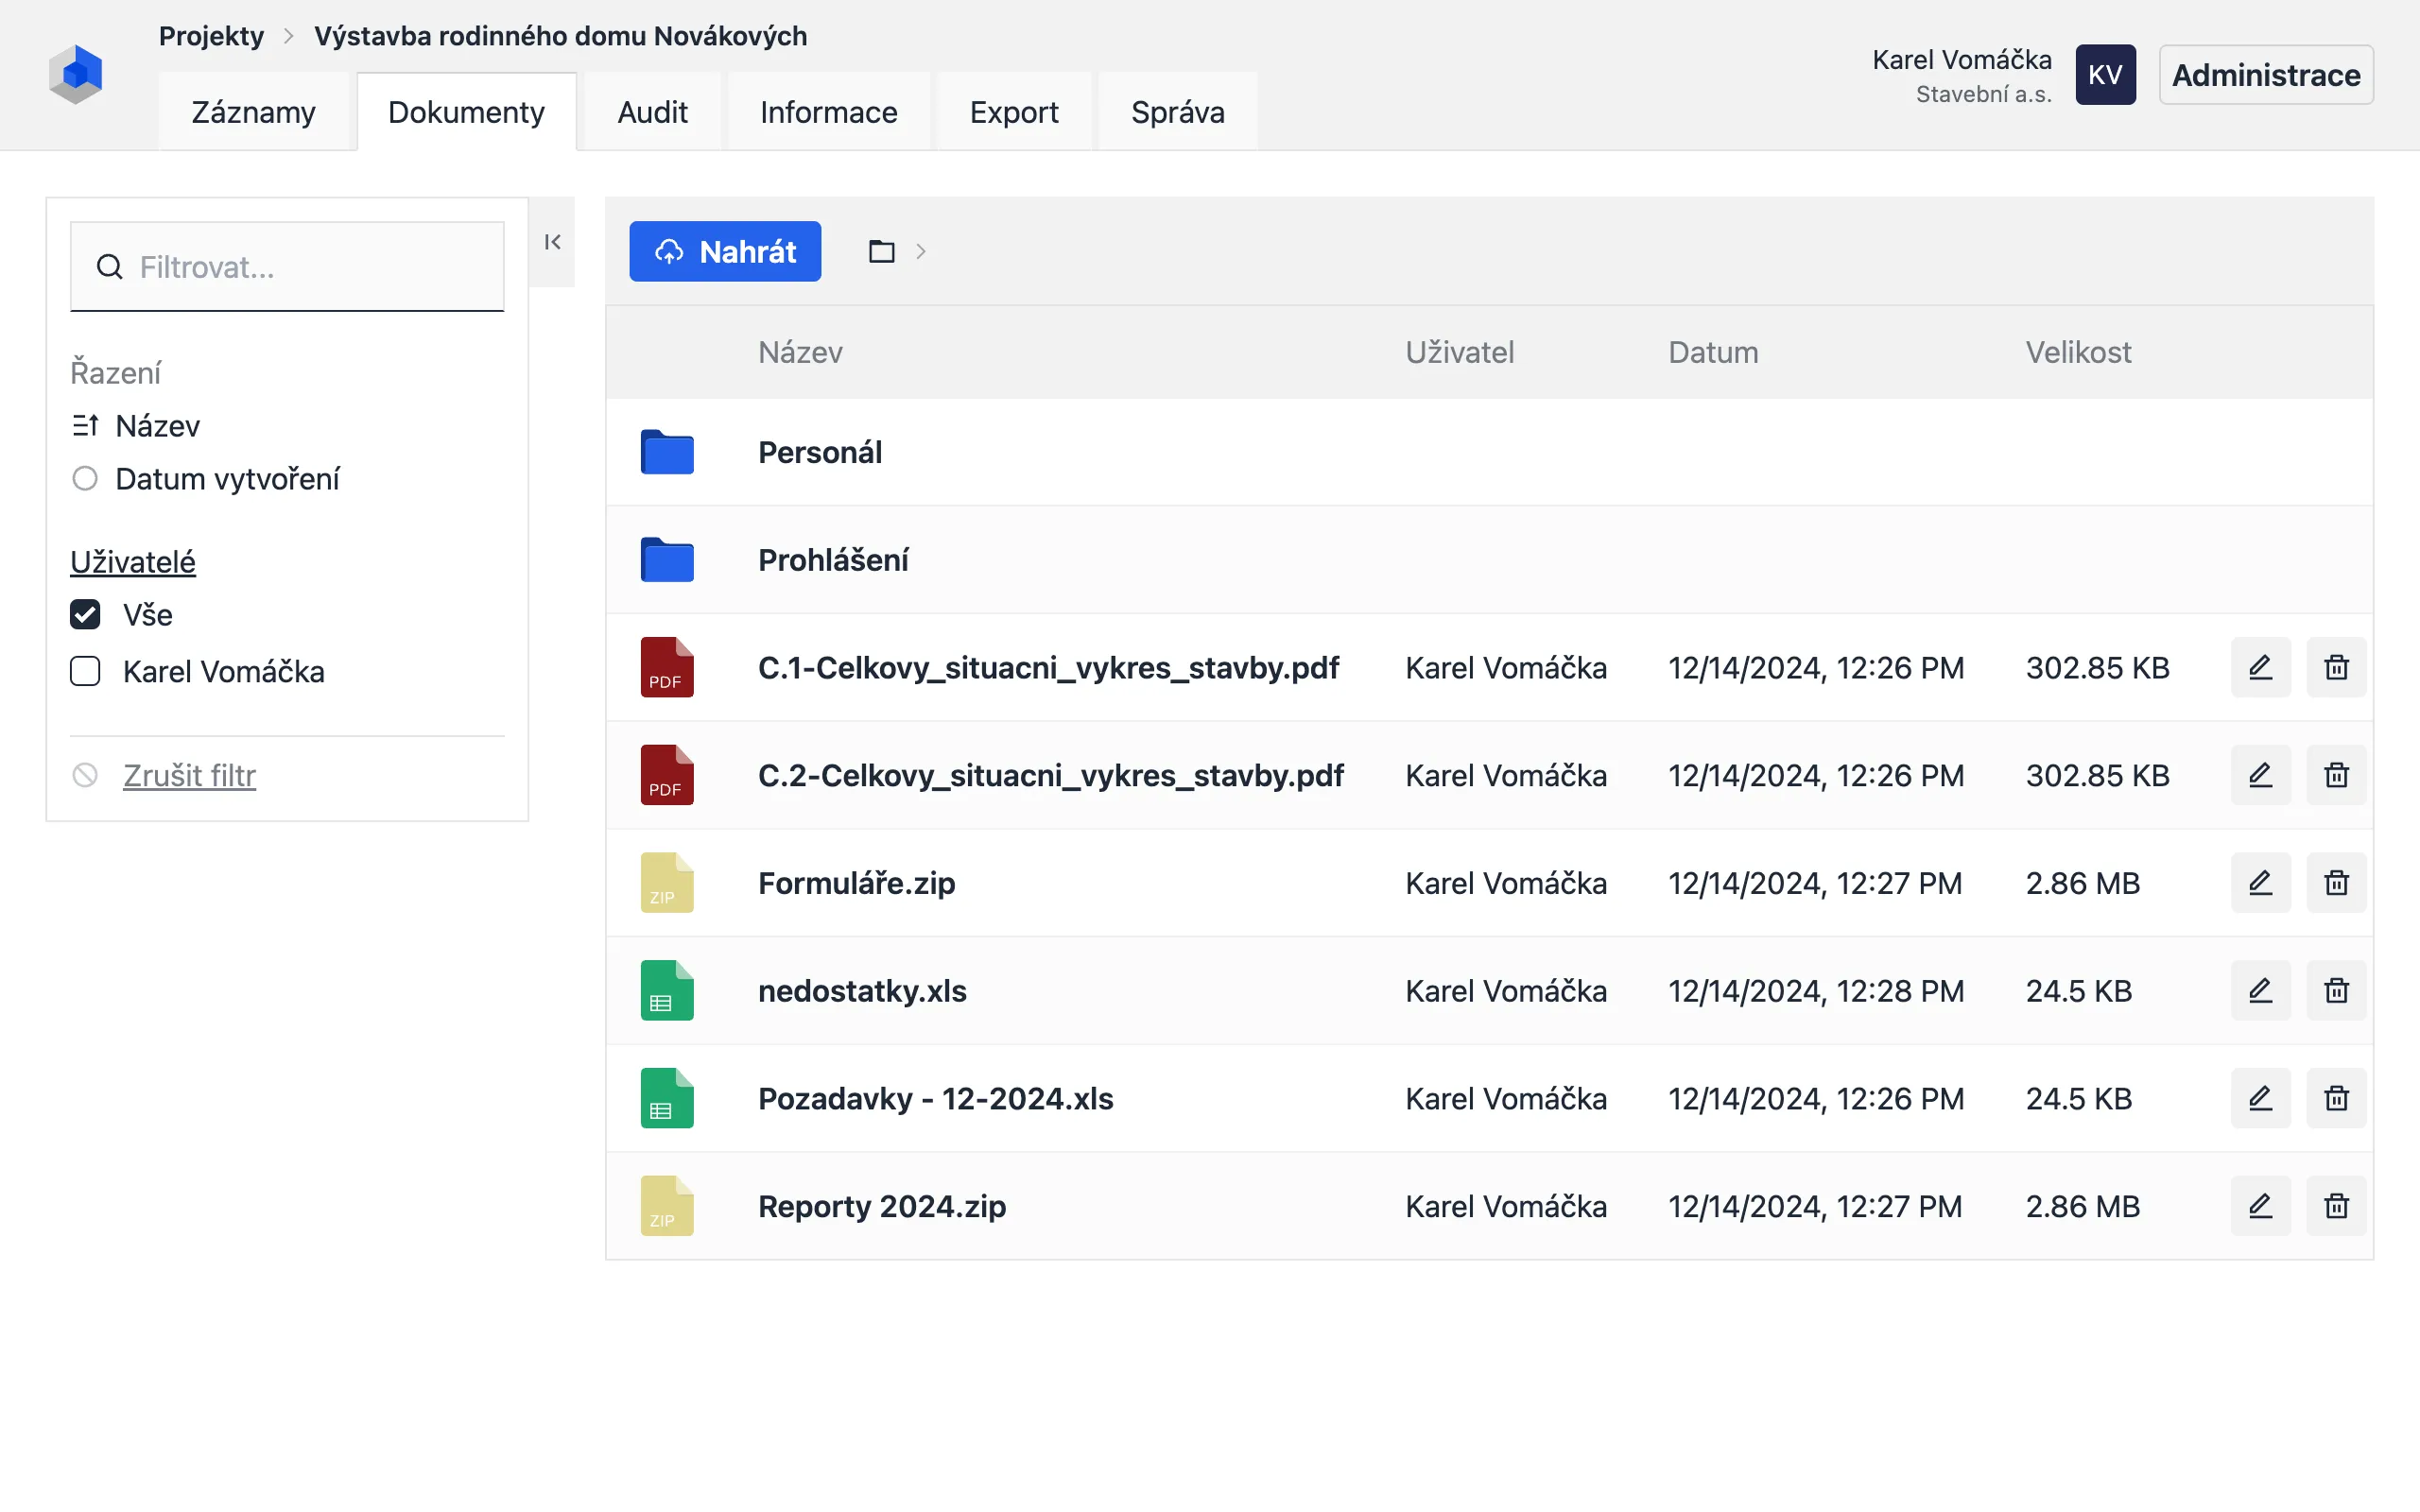Click the search magnifier icon in filter

(109, 267)
